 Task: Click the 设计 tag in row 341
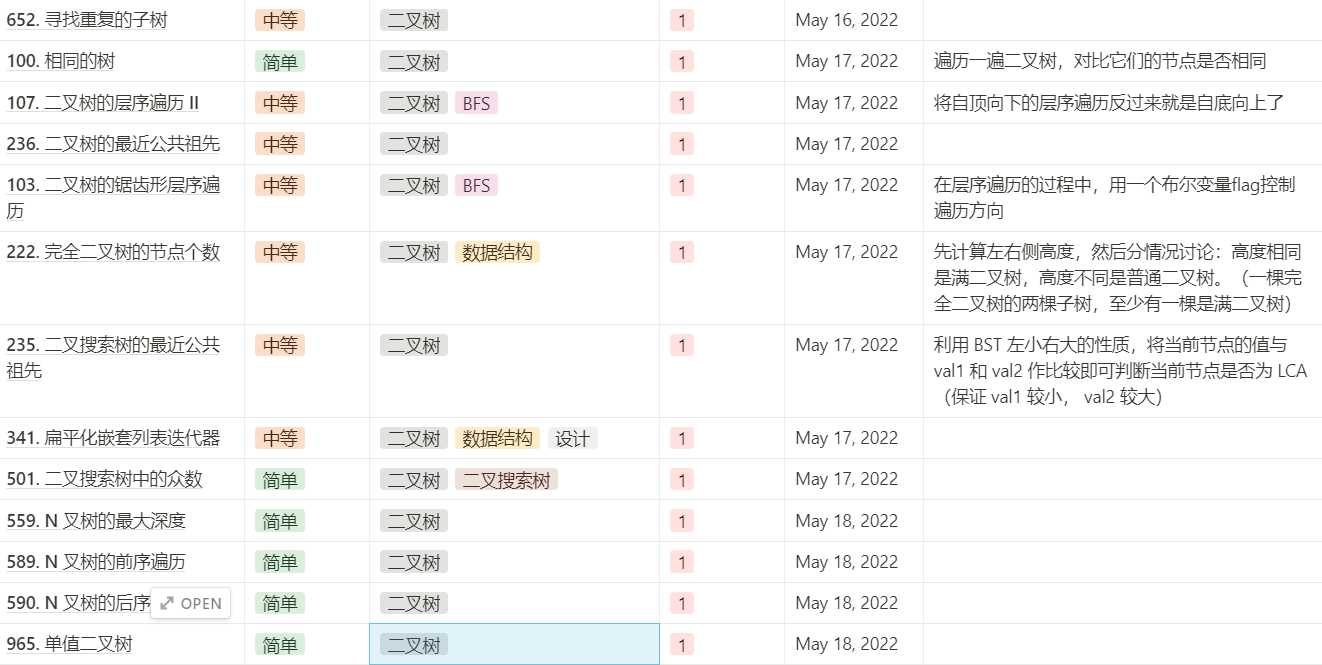click(x=572, y=438)
